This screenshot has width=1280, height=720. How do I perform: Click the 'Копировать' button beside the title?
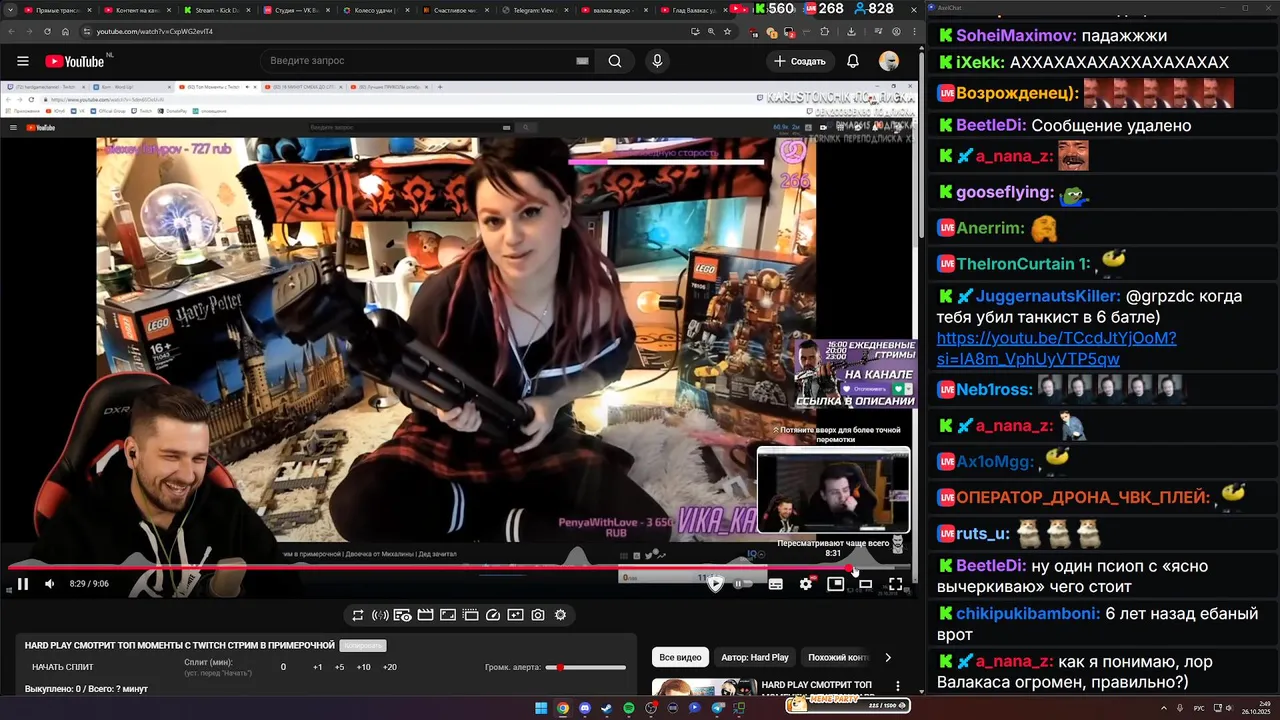(x=362, y=646)
